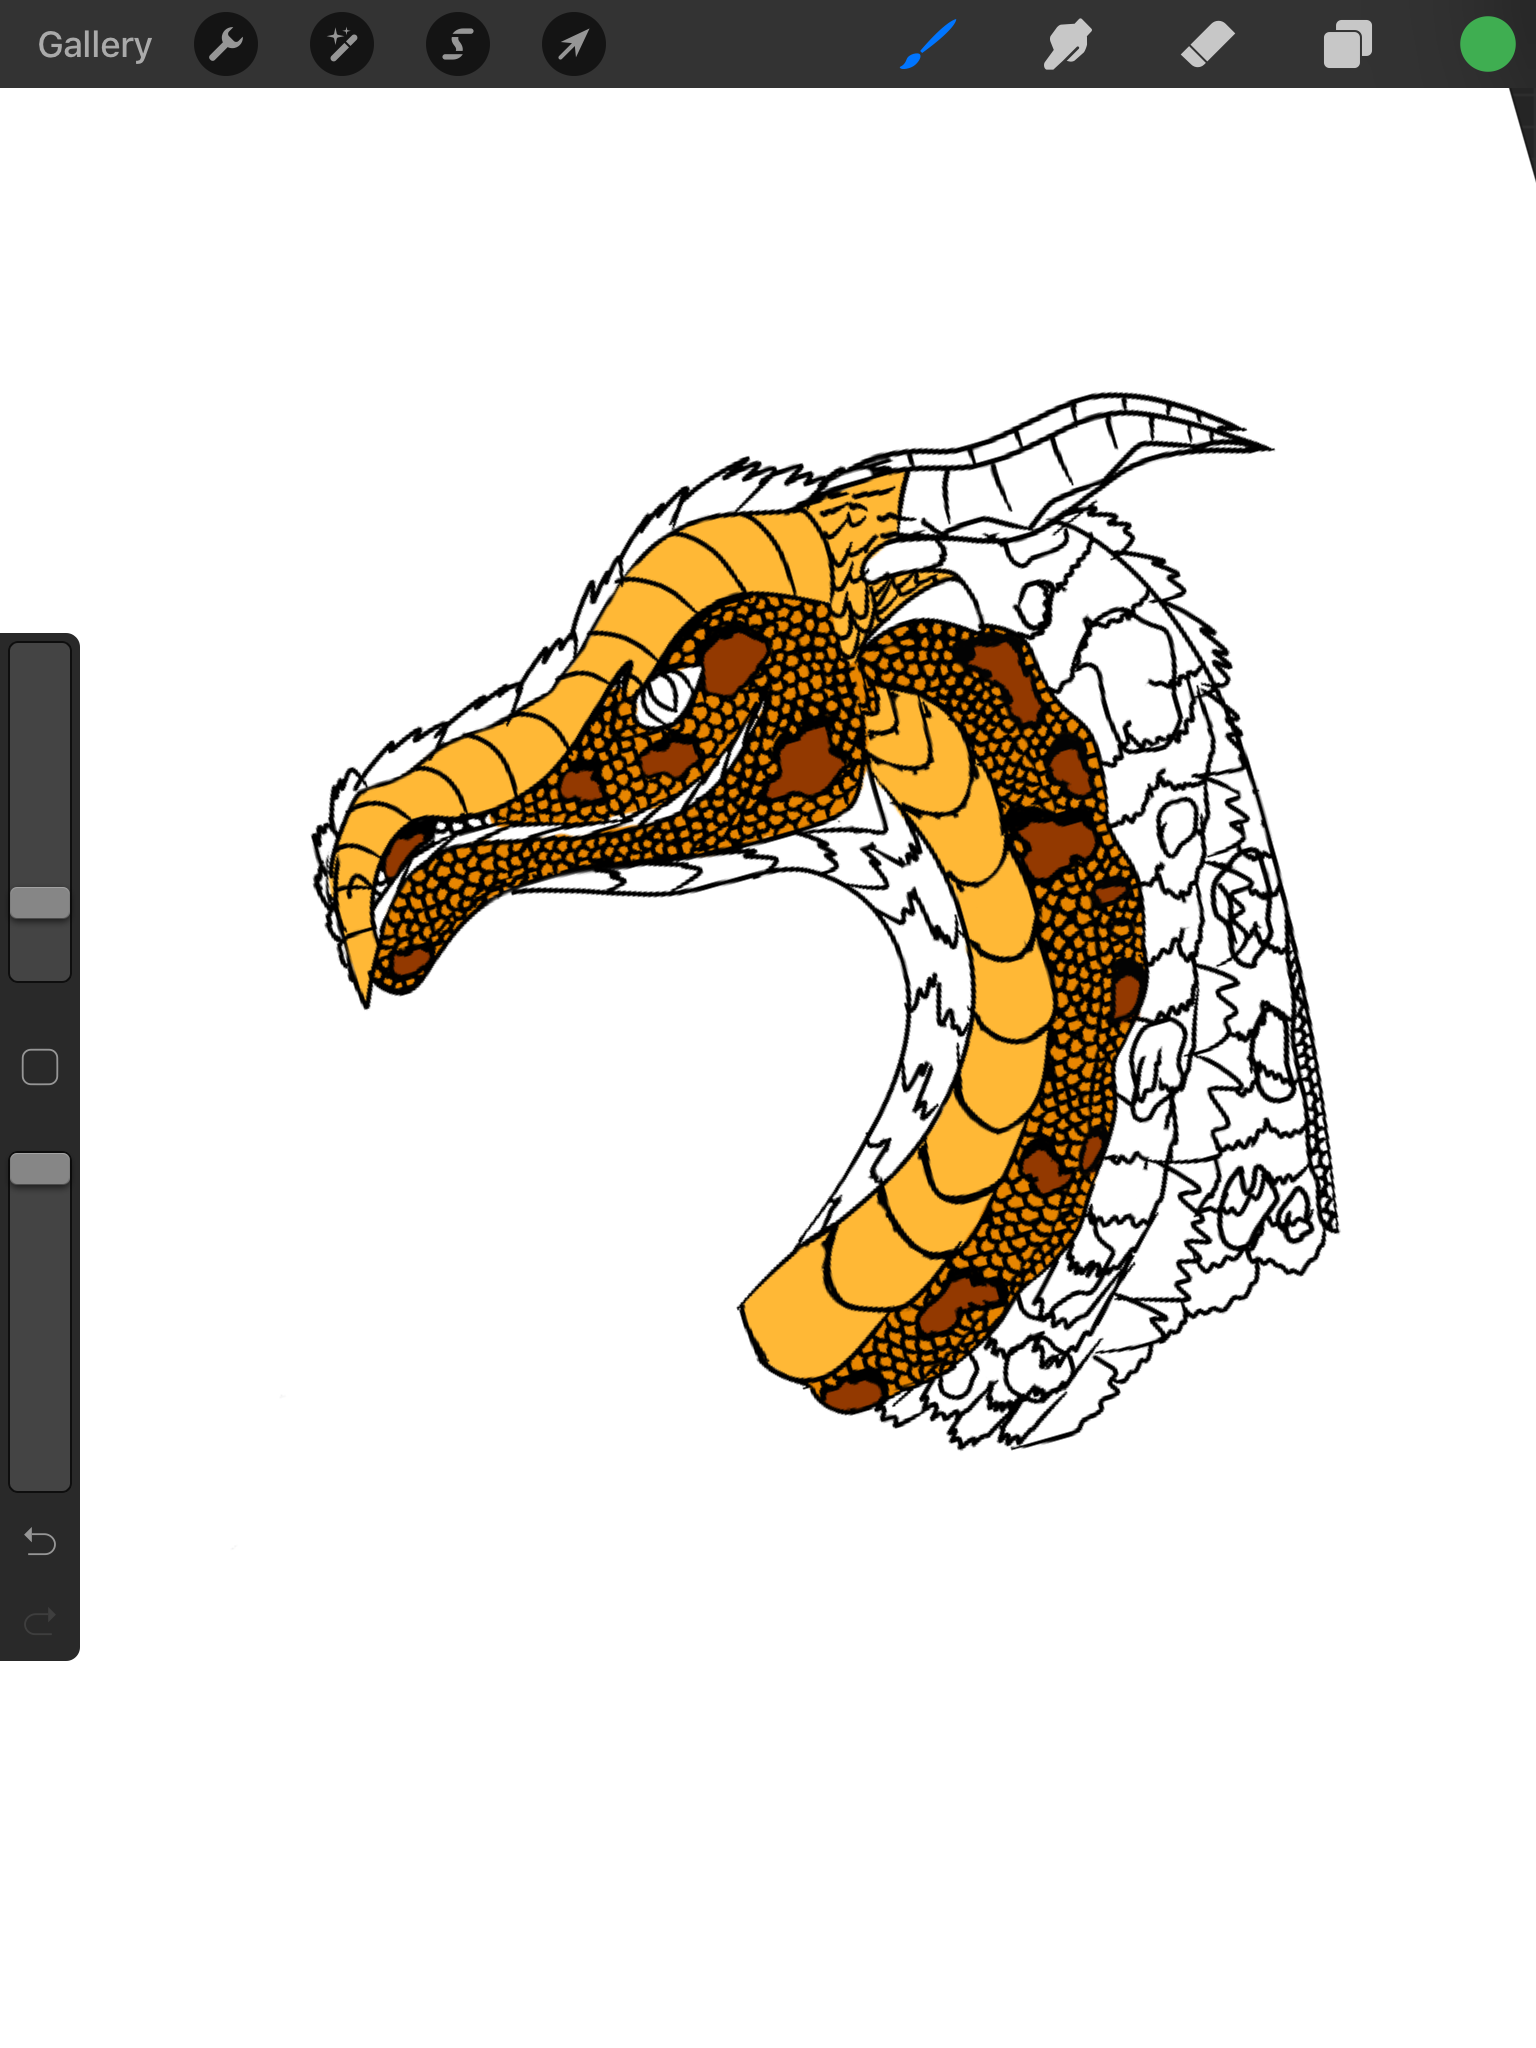Activate the Selection tool
This screenshot has height=2048, width=1536.
[458, 45]
